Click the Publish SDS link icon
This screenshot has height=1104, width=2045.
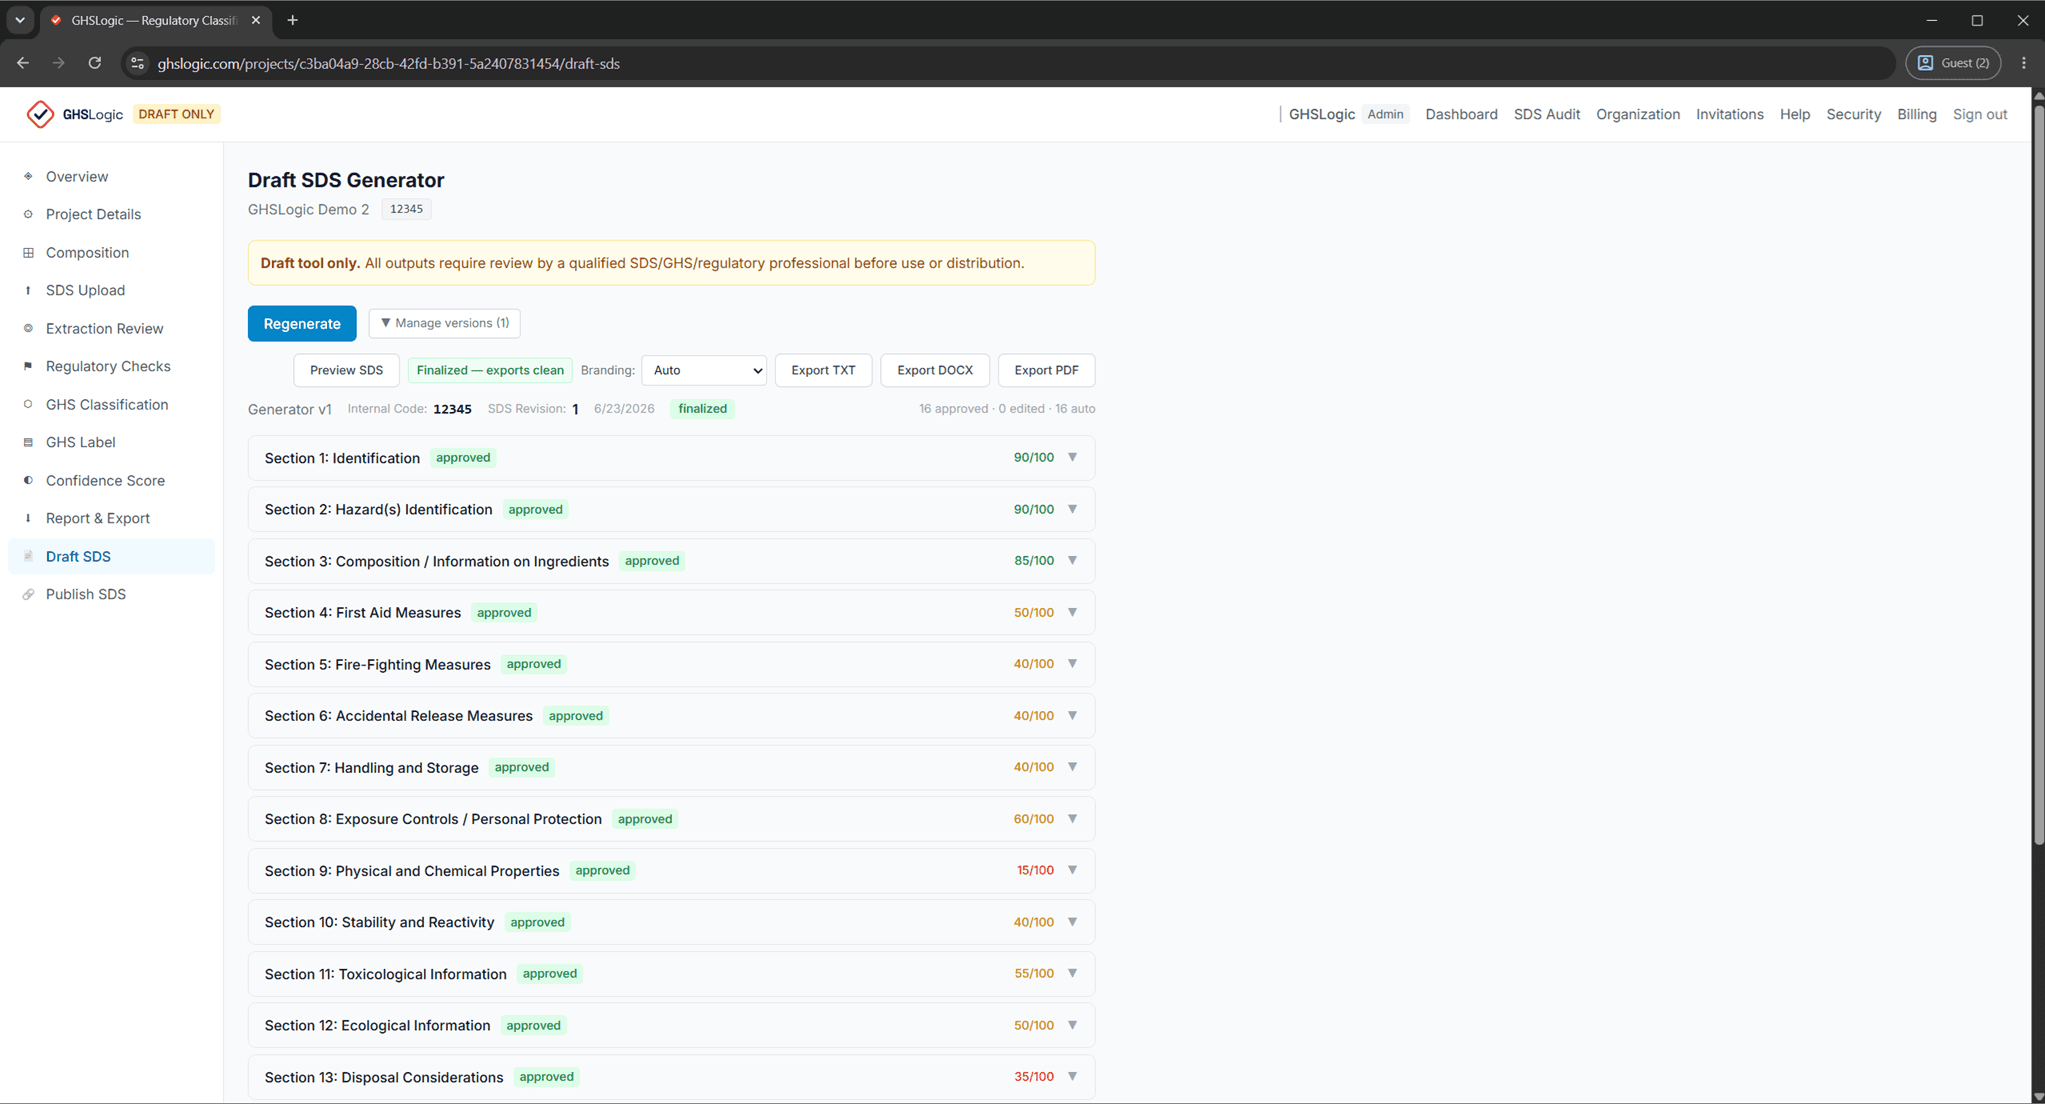pos(28,594)
